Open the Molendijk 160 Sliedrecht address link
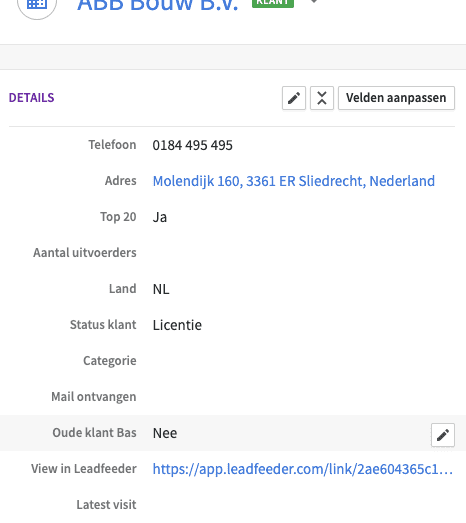The image size is (466, 523). pyautogui.click(x=294, y=181)
